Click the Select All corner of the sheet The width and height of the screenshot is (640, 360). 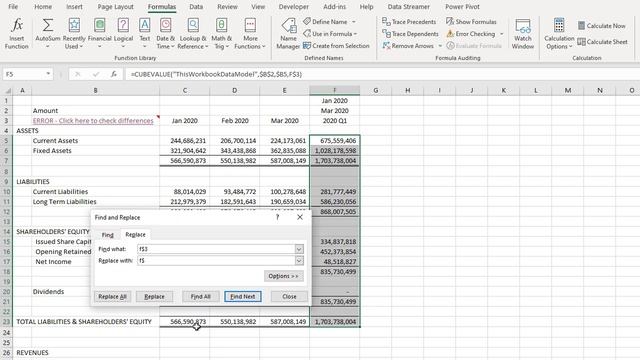click(7, 90)
